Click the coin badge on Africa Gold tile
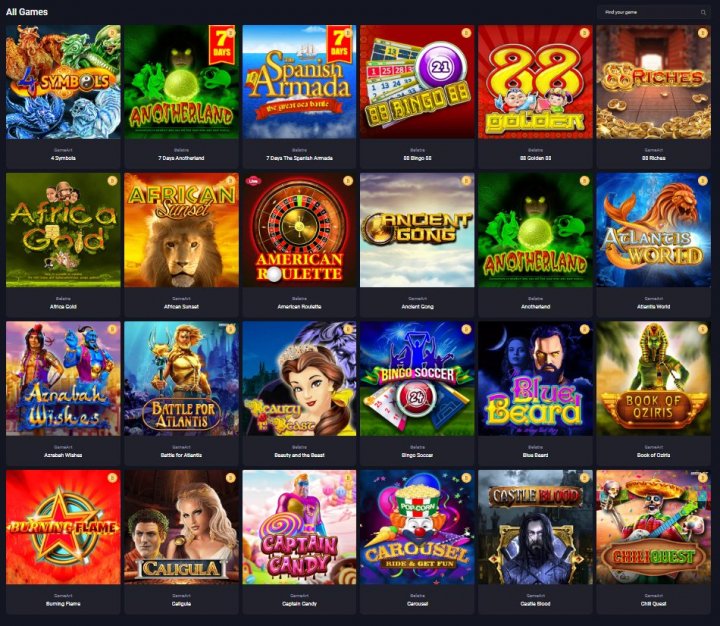The width and height of the screenshot is (720, 626). coord(112,181)
